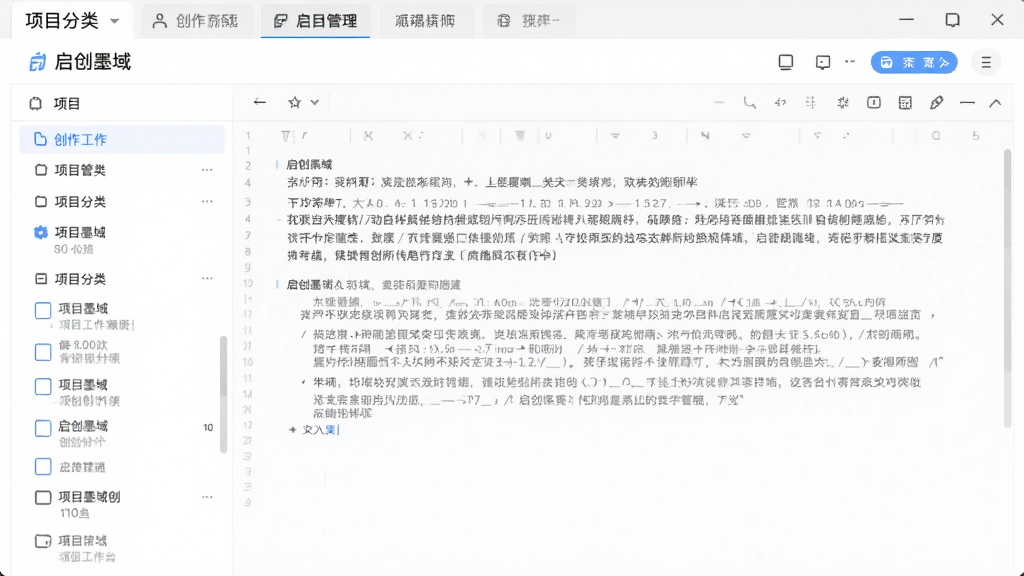
Task: Star this document as favorite
Action: pos(295,102)
